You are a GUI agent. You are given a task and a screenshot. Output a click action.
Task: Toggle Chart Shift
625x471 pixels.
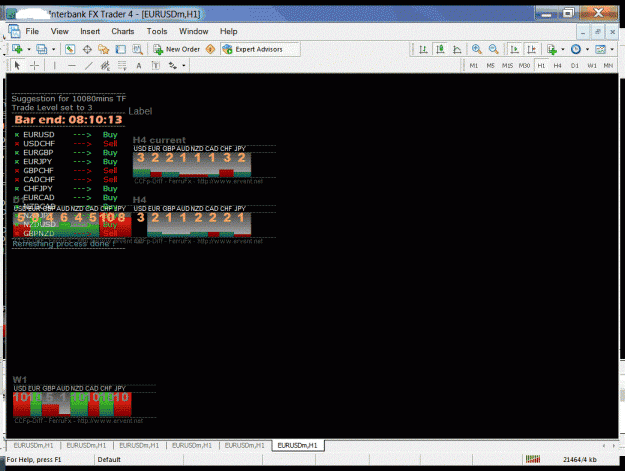pos(531,49)
